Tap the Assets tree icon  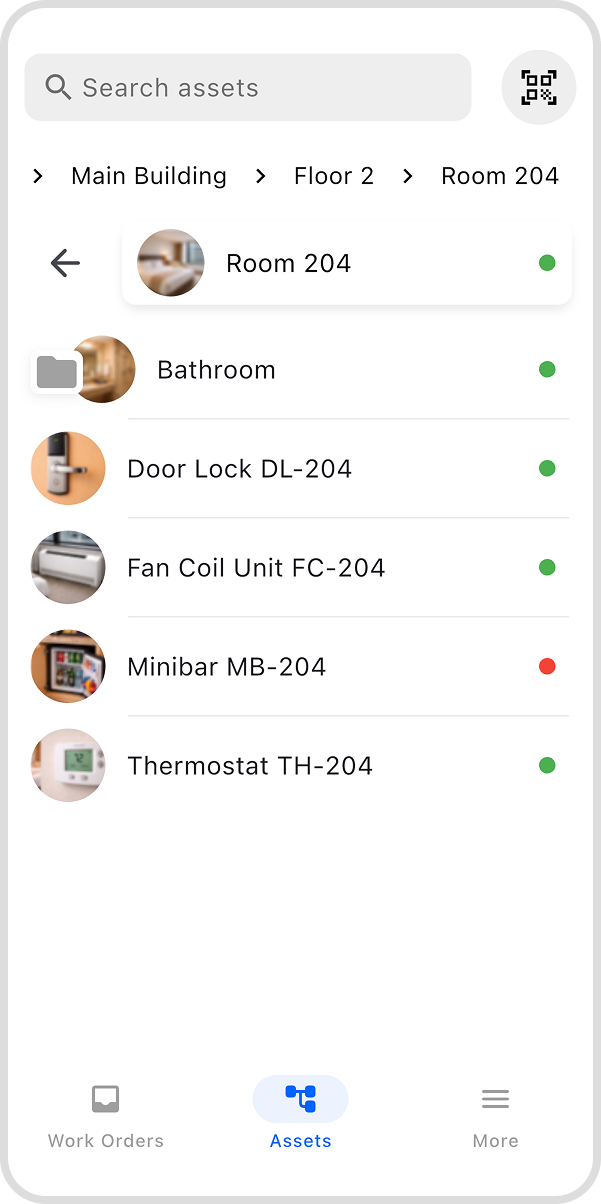pos(300,1099)
